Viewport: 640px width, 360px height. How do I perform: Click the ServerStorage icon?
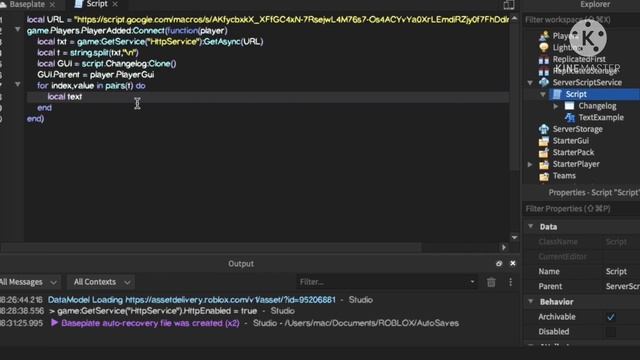pos(544,129)
